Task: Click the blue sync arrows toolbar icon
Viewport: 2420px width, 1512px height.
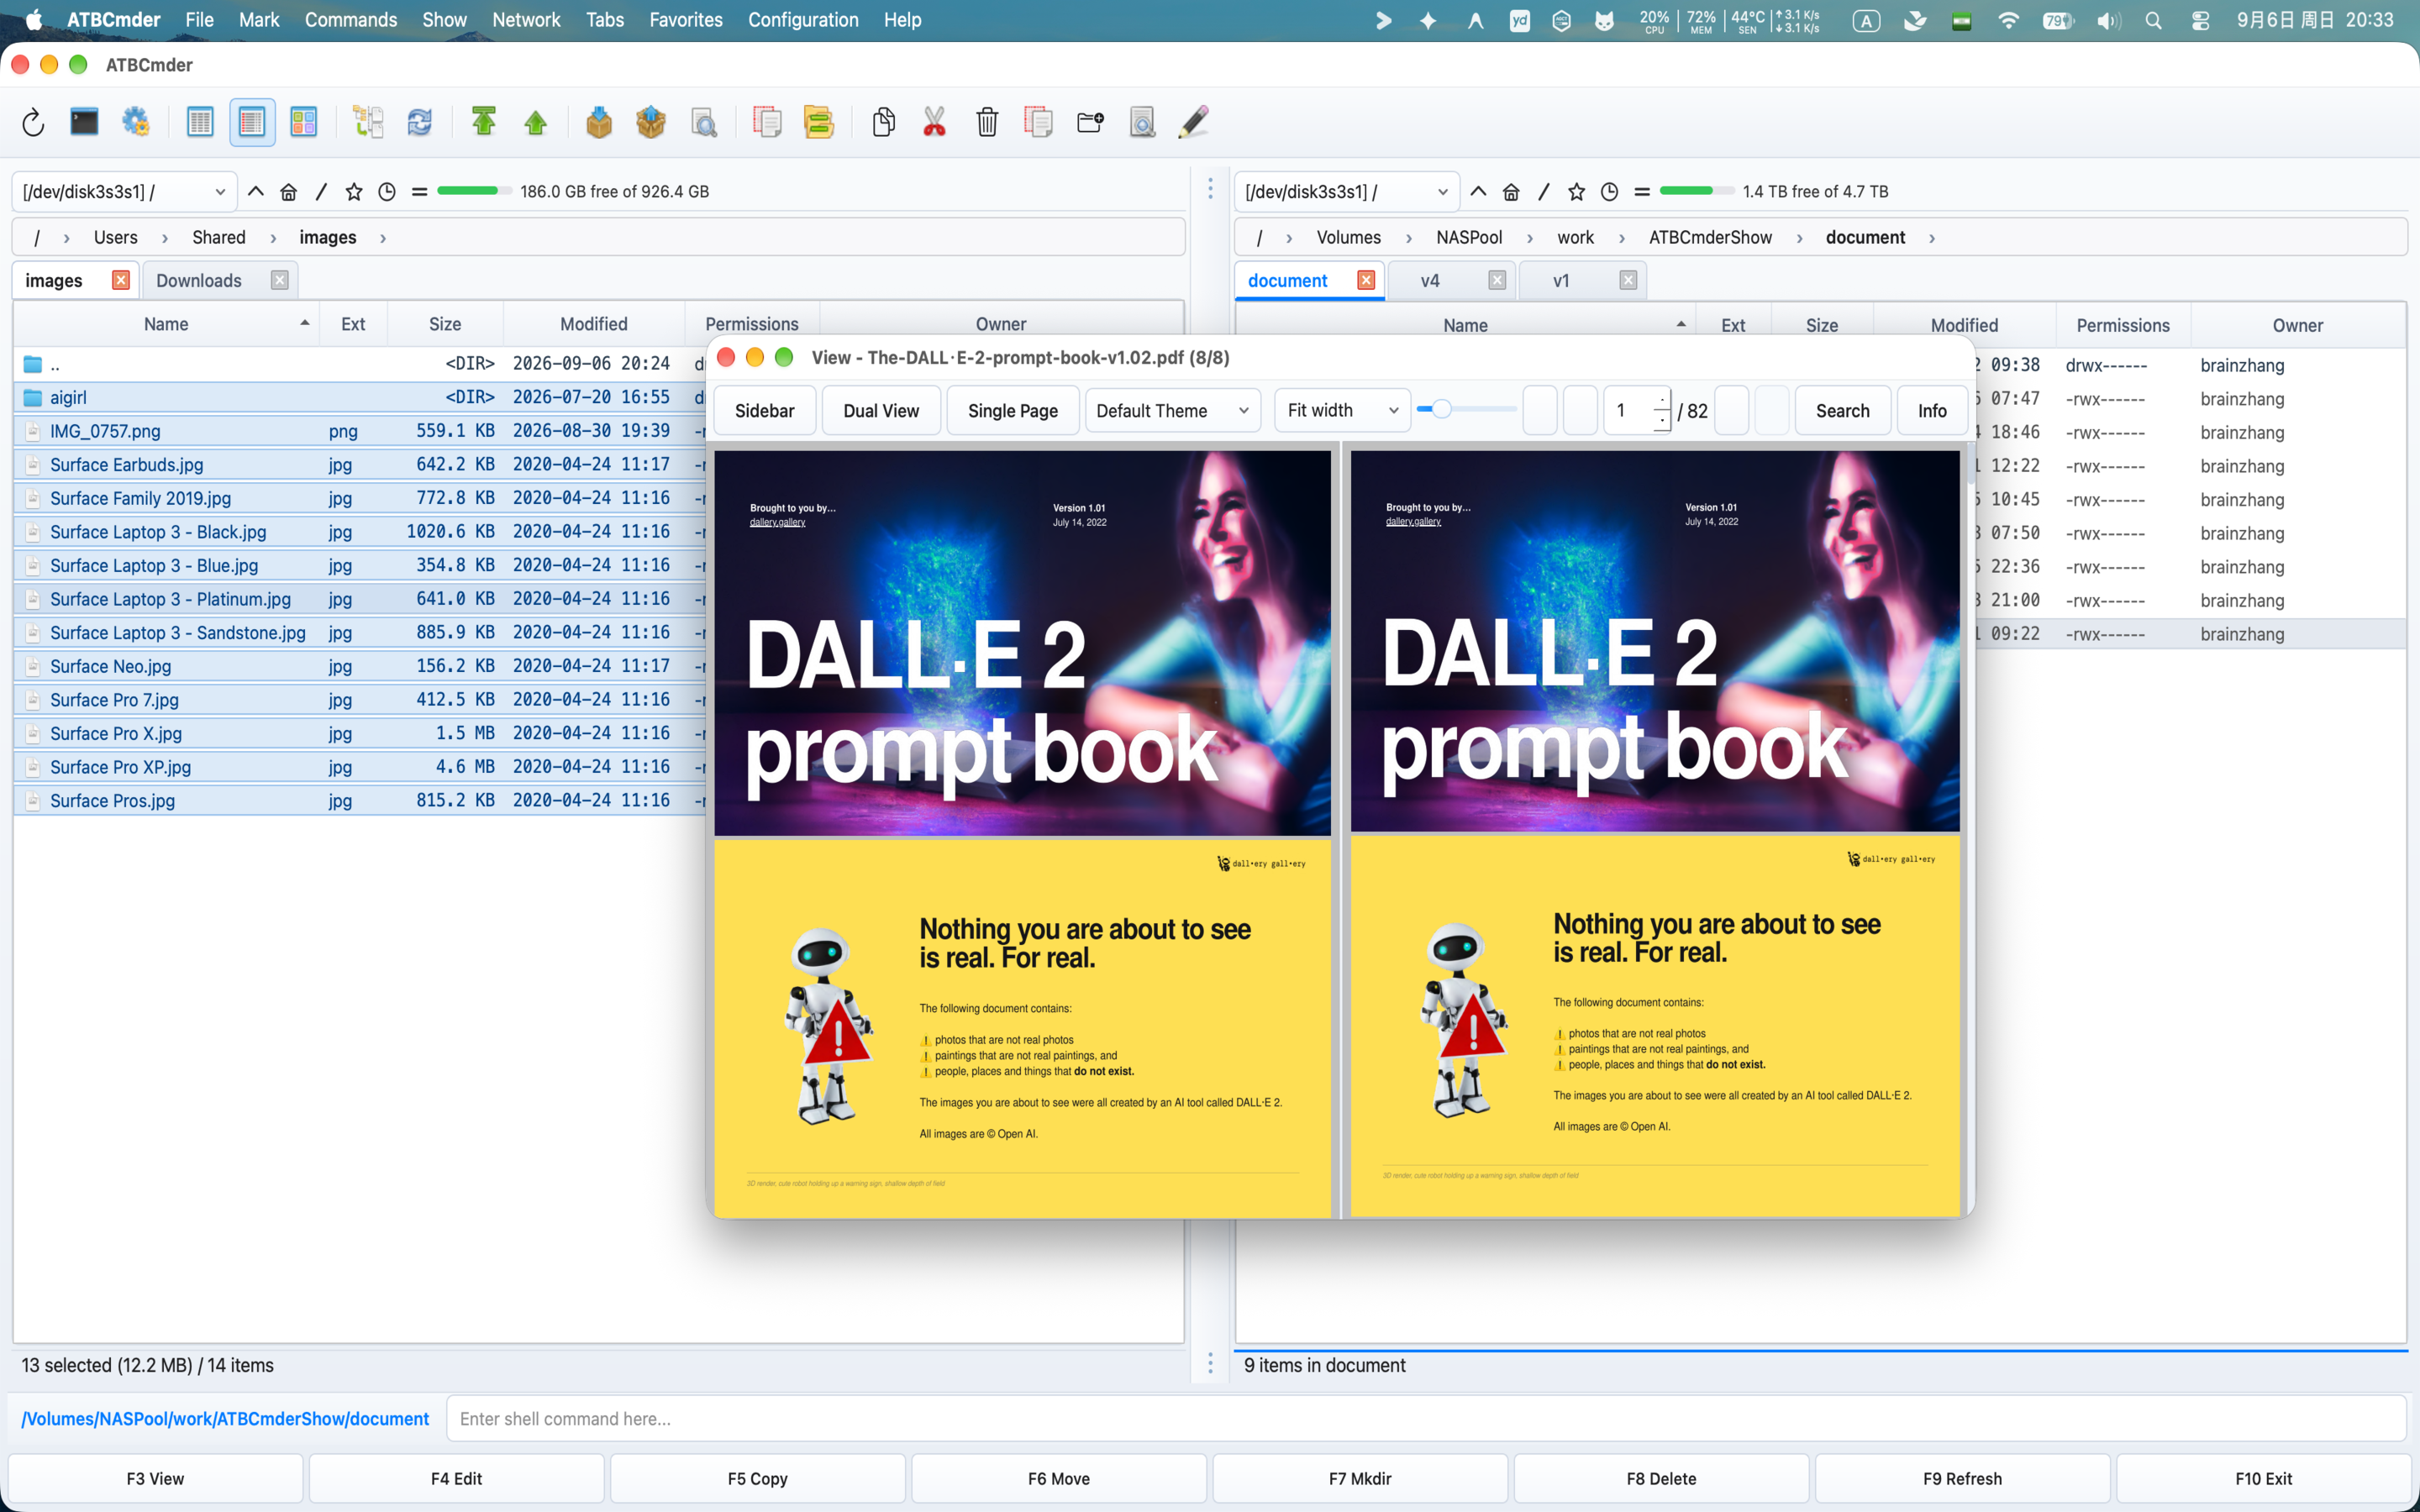Action: point(419,122)
